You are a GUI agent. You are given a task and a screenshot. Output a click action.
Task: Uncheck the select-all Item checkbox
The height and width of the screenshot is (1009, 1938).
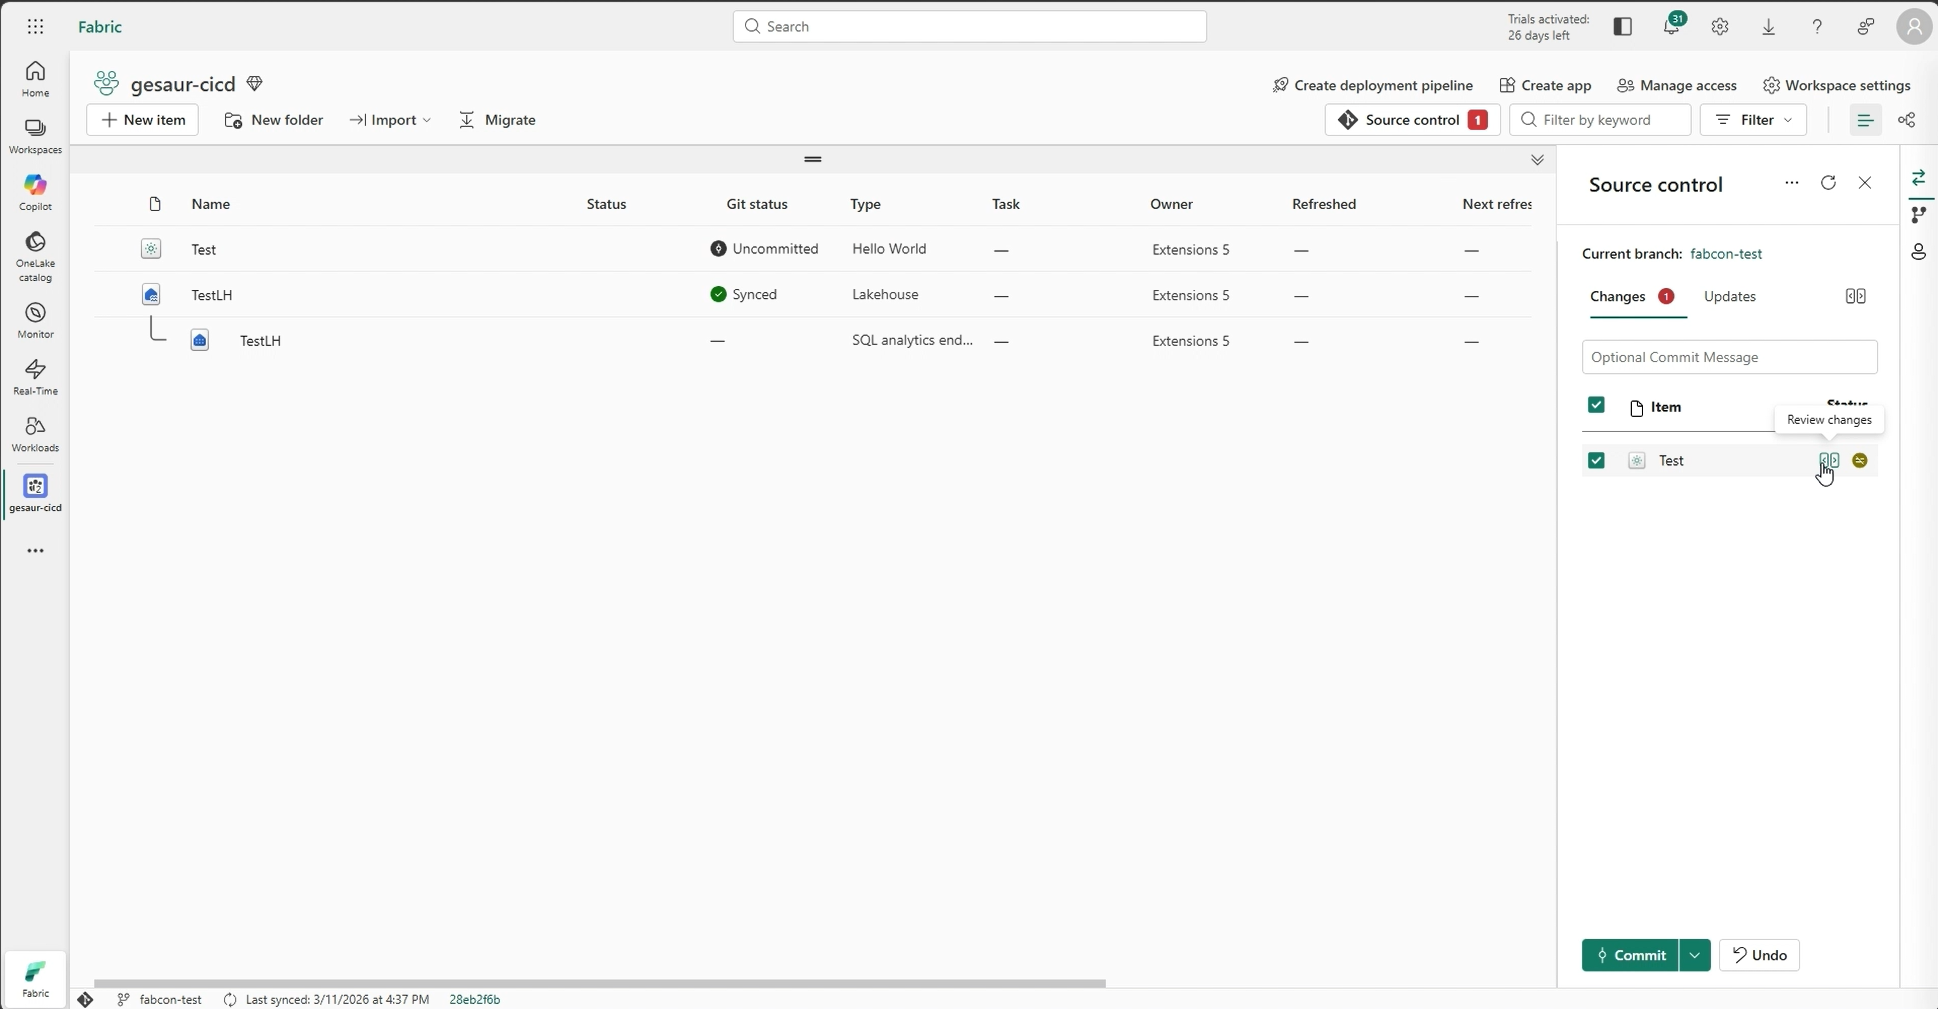pos(1595,406)
